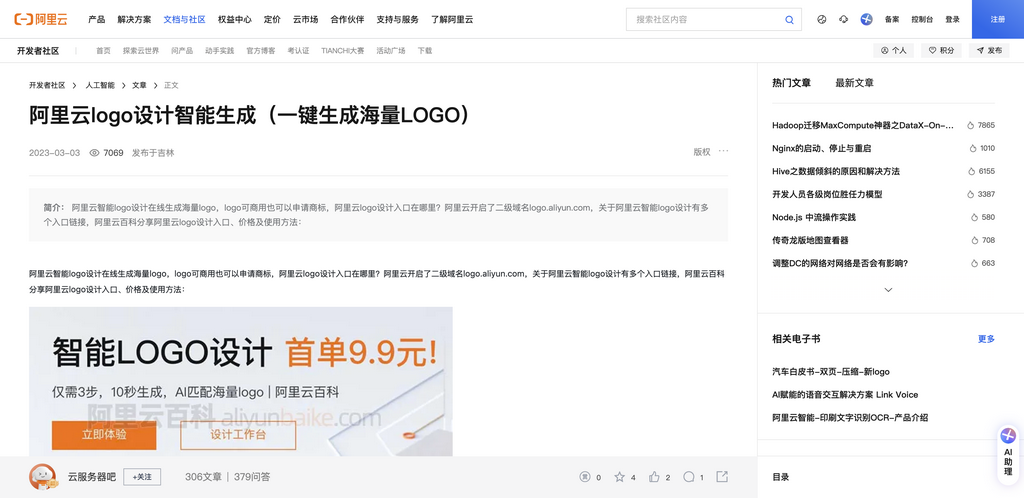1024x498 pixels.
Task: Click the 发布 button
Action: click(989, 50)
